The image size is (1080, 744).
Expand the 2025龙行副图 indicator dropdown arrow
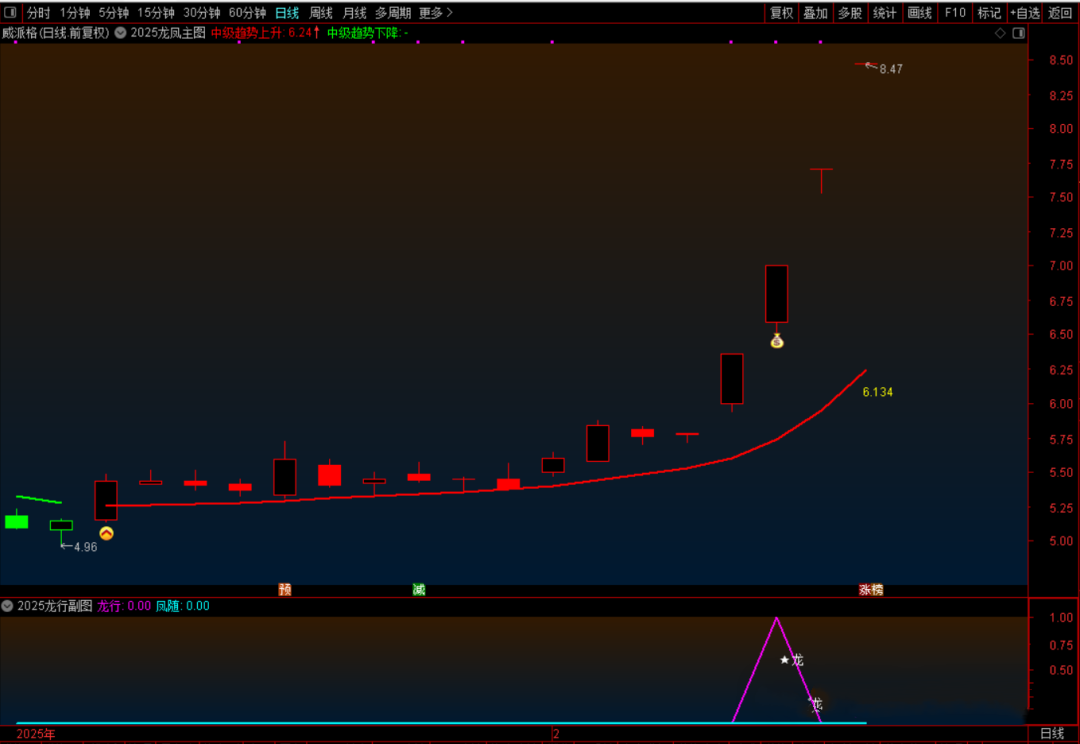tap(8, 606)
